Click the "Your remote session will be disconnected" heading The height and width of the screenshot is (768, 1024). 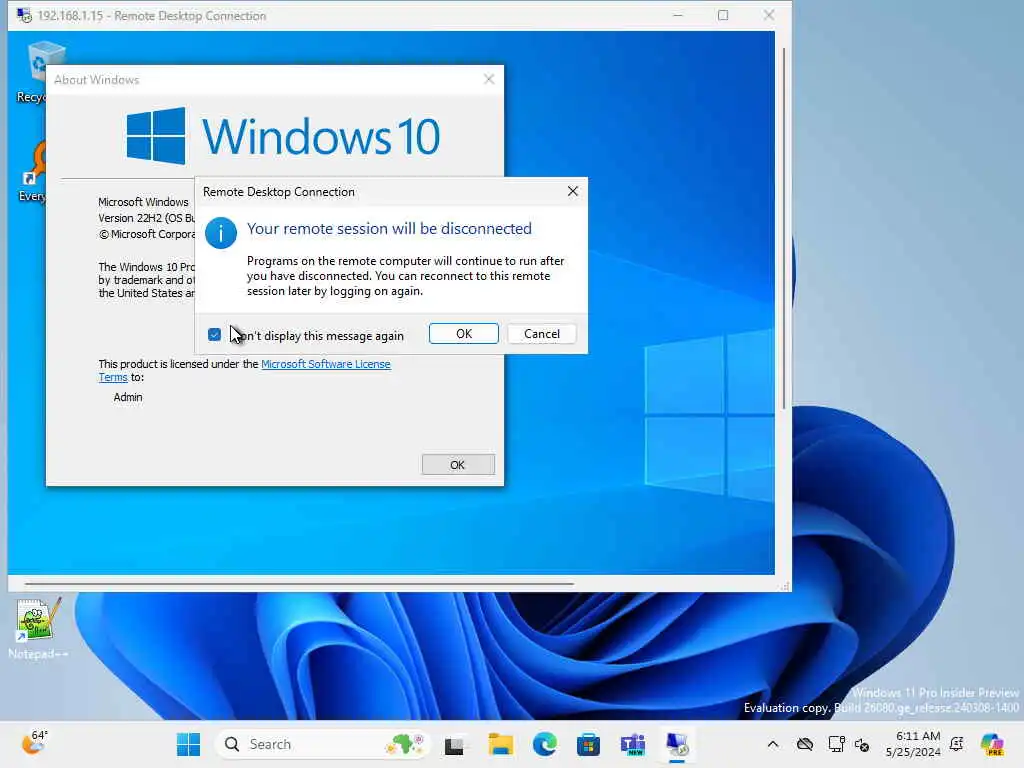[389, 229]
